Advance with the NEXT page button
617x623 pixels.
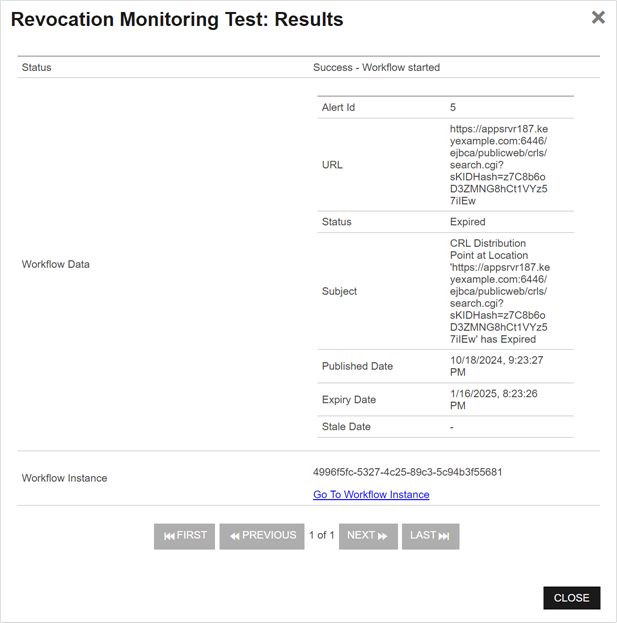point(368,536)
